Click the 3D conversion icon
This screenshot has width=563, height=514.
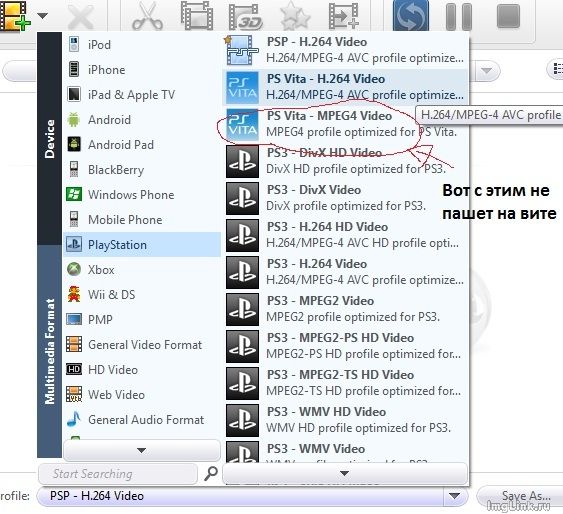click(246, 17)
